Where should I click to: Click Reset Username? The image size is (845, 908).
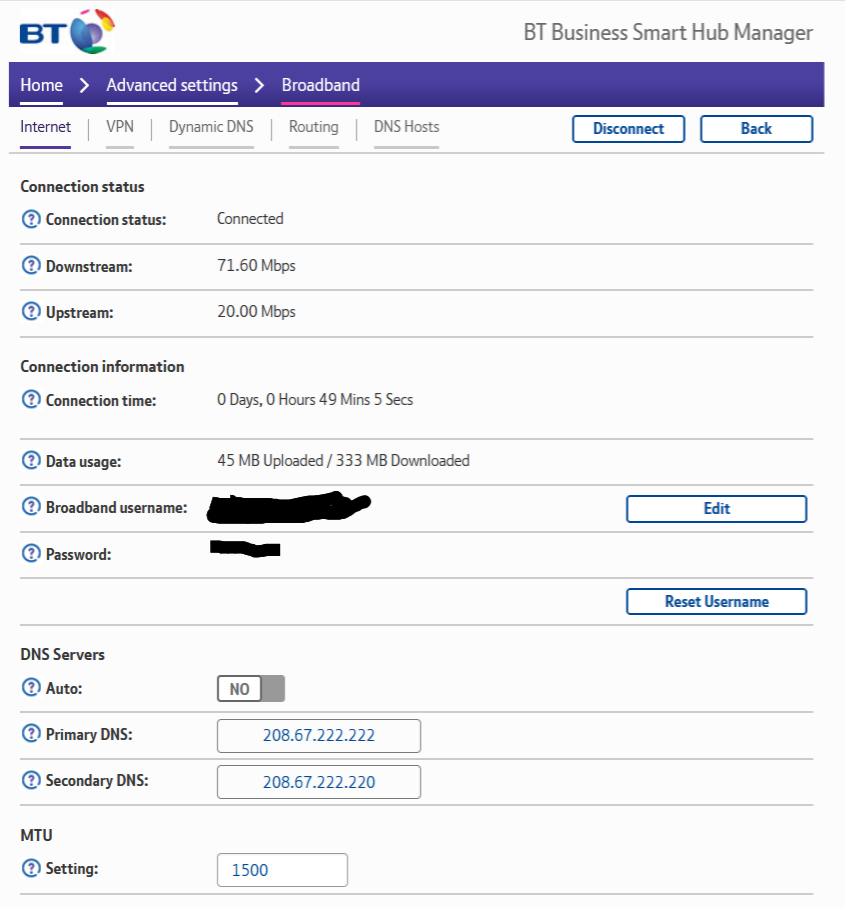point(716,601)
